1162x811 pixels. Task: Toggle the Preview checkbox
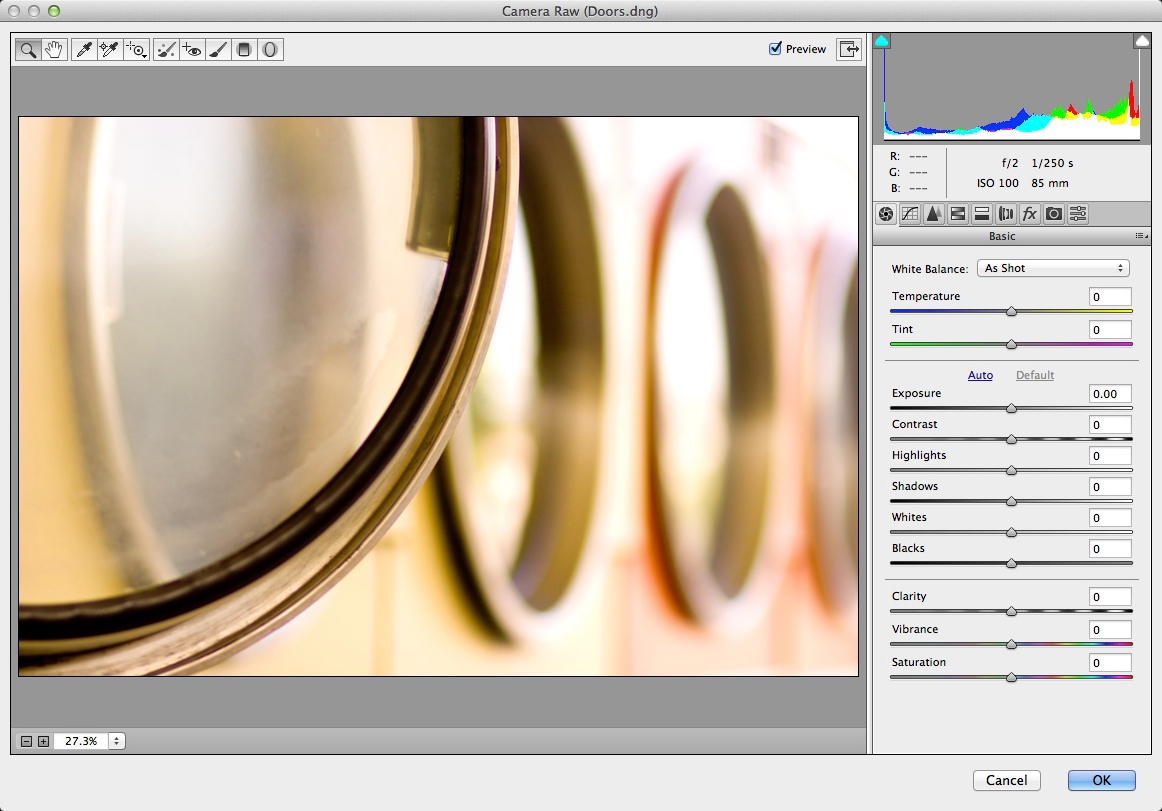click(x=776, y=48)
